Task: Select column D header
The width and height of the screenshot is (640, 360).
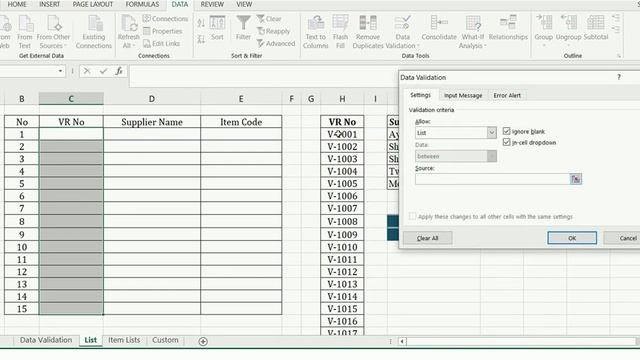Action: coord(152,98)
